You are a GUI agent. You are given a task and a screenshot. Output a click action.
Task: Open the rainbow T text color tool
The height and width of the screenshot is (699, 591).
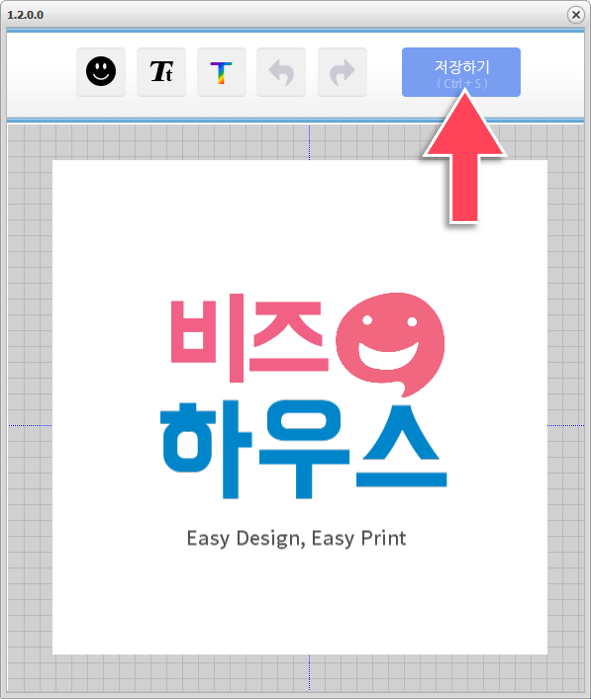[x=222, y=72]
